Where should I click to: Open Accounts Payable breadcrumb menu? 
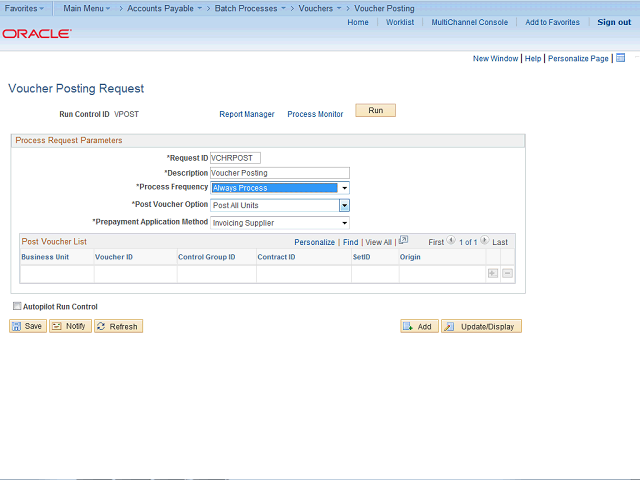[164, 8]
